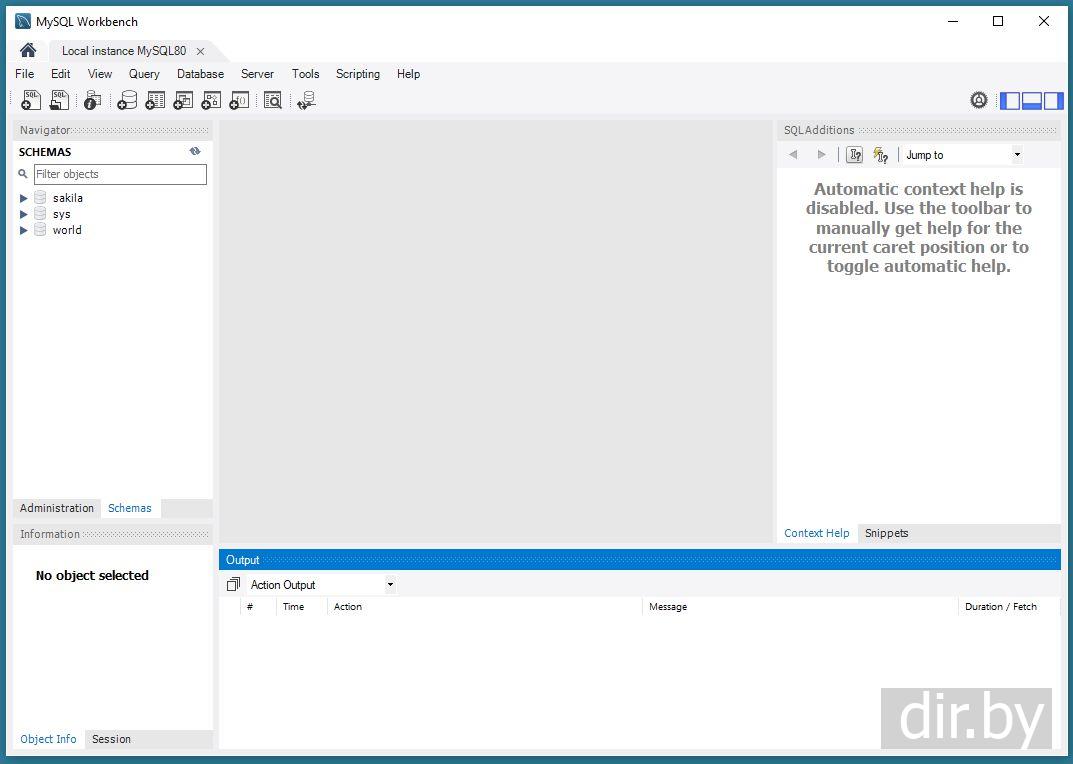Screen dimensions: 1073x764
Task: Click the create new view icon
Action: point(183,100)
